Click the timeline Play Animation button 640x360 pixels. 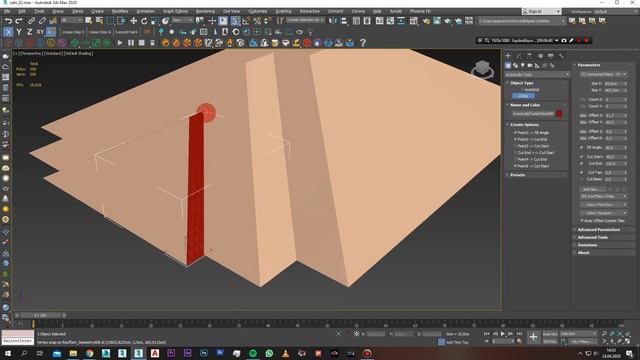(x=502, y=334)
